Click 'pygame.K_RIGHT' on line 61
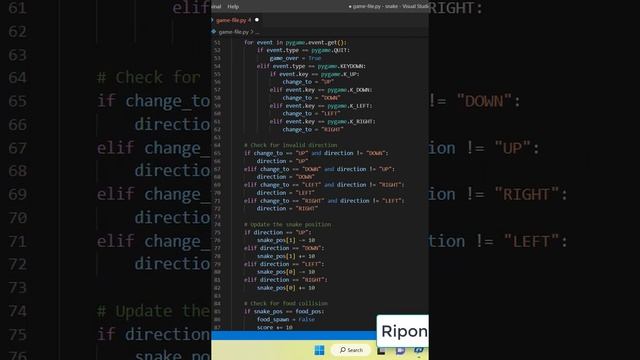The height and width of the screenshot is (360, 640). (351, 122)
